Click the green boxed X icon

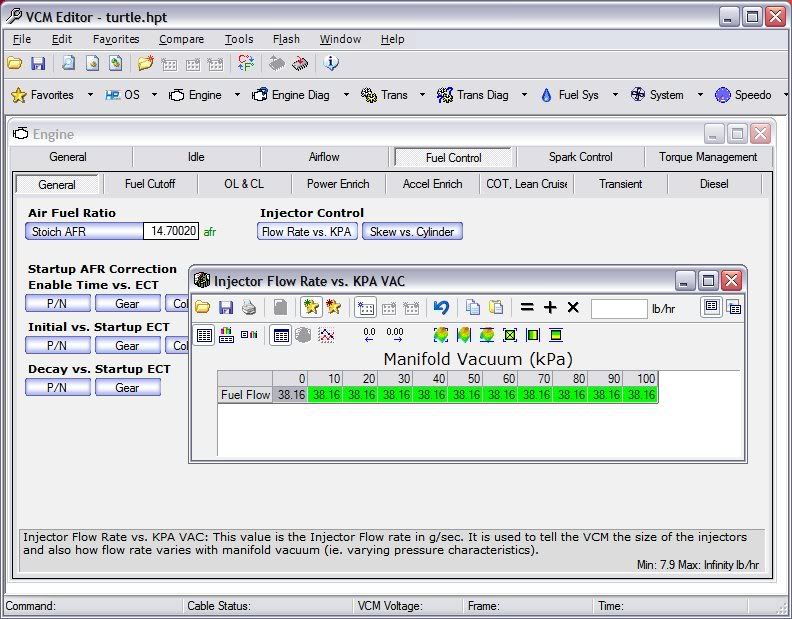pos(510,335)
